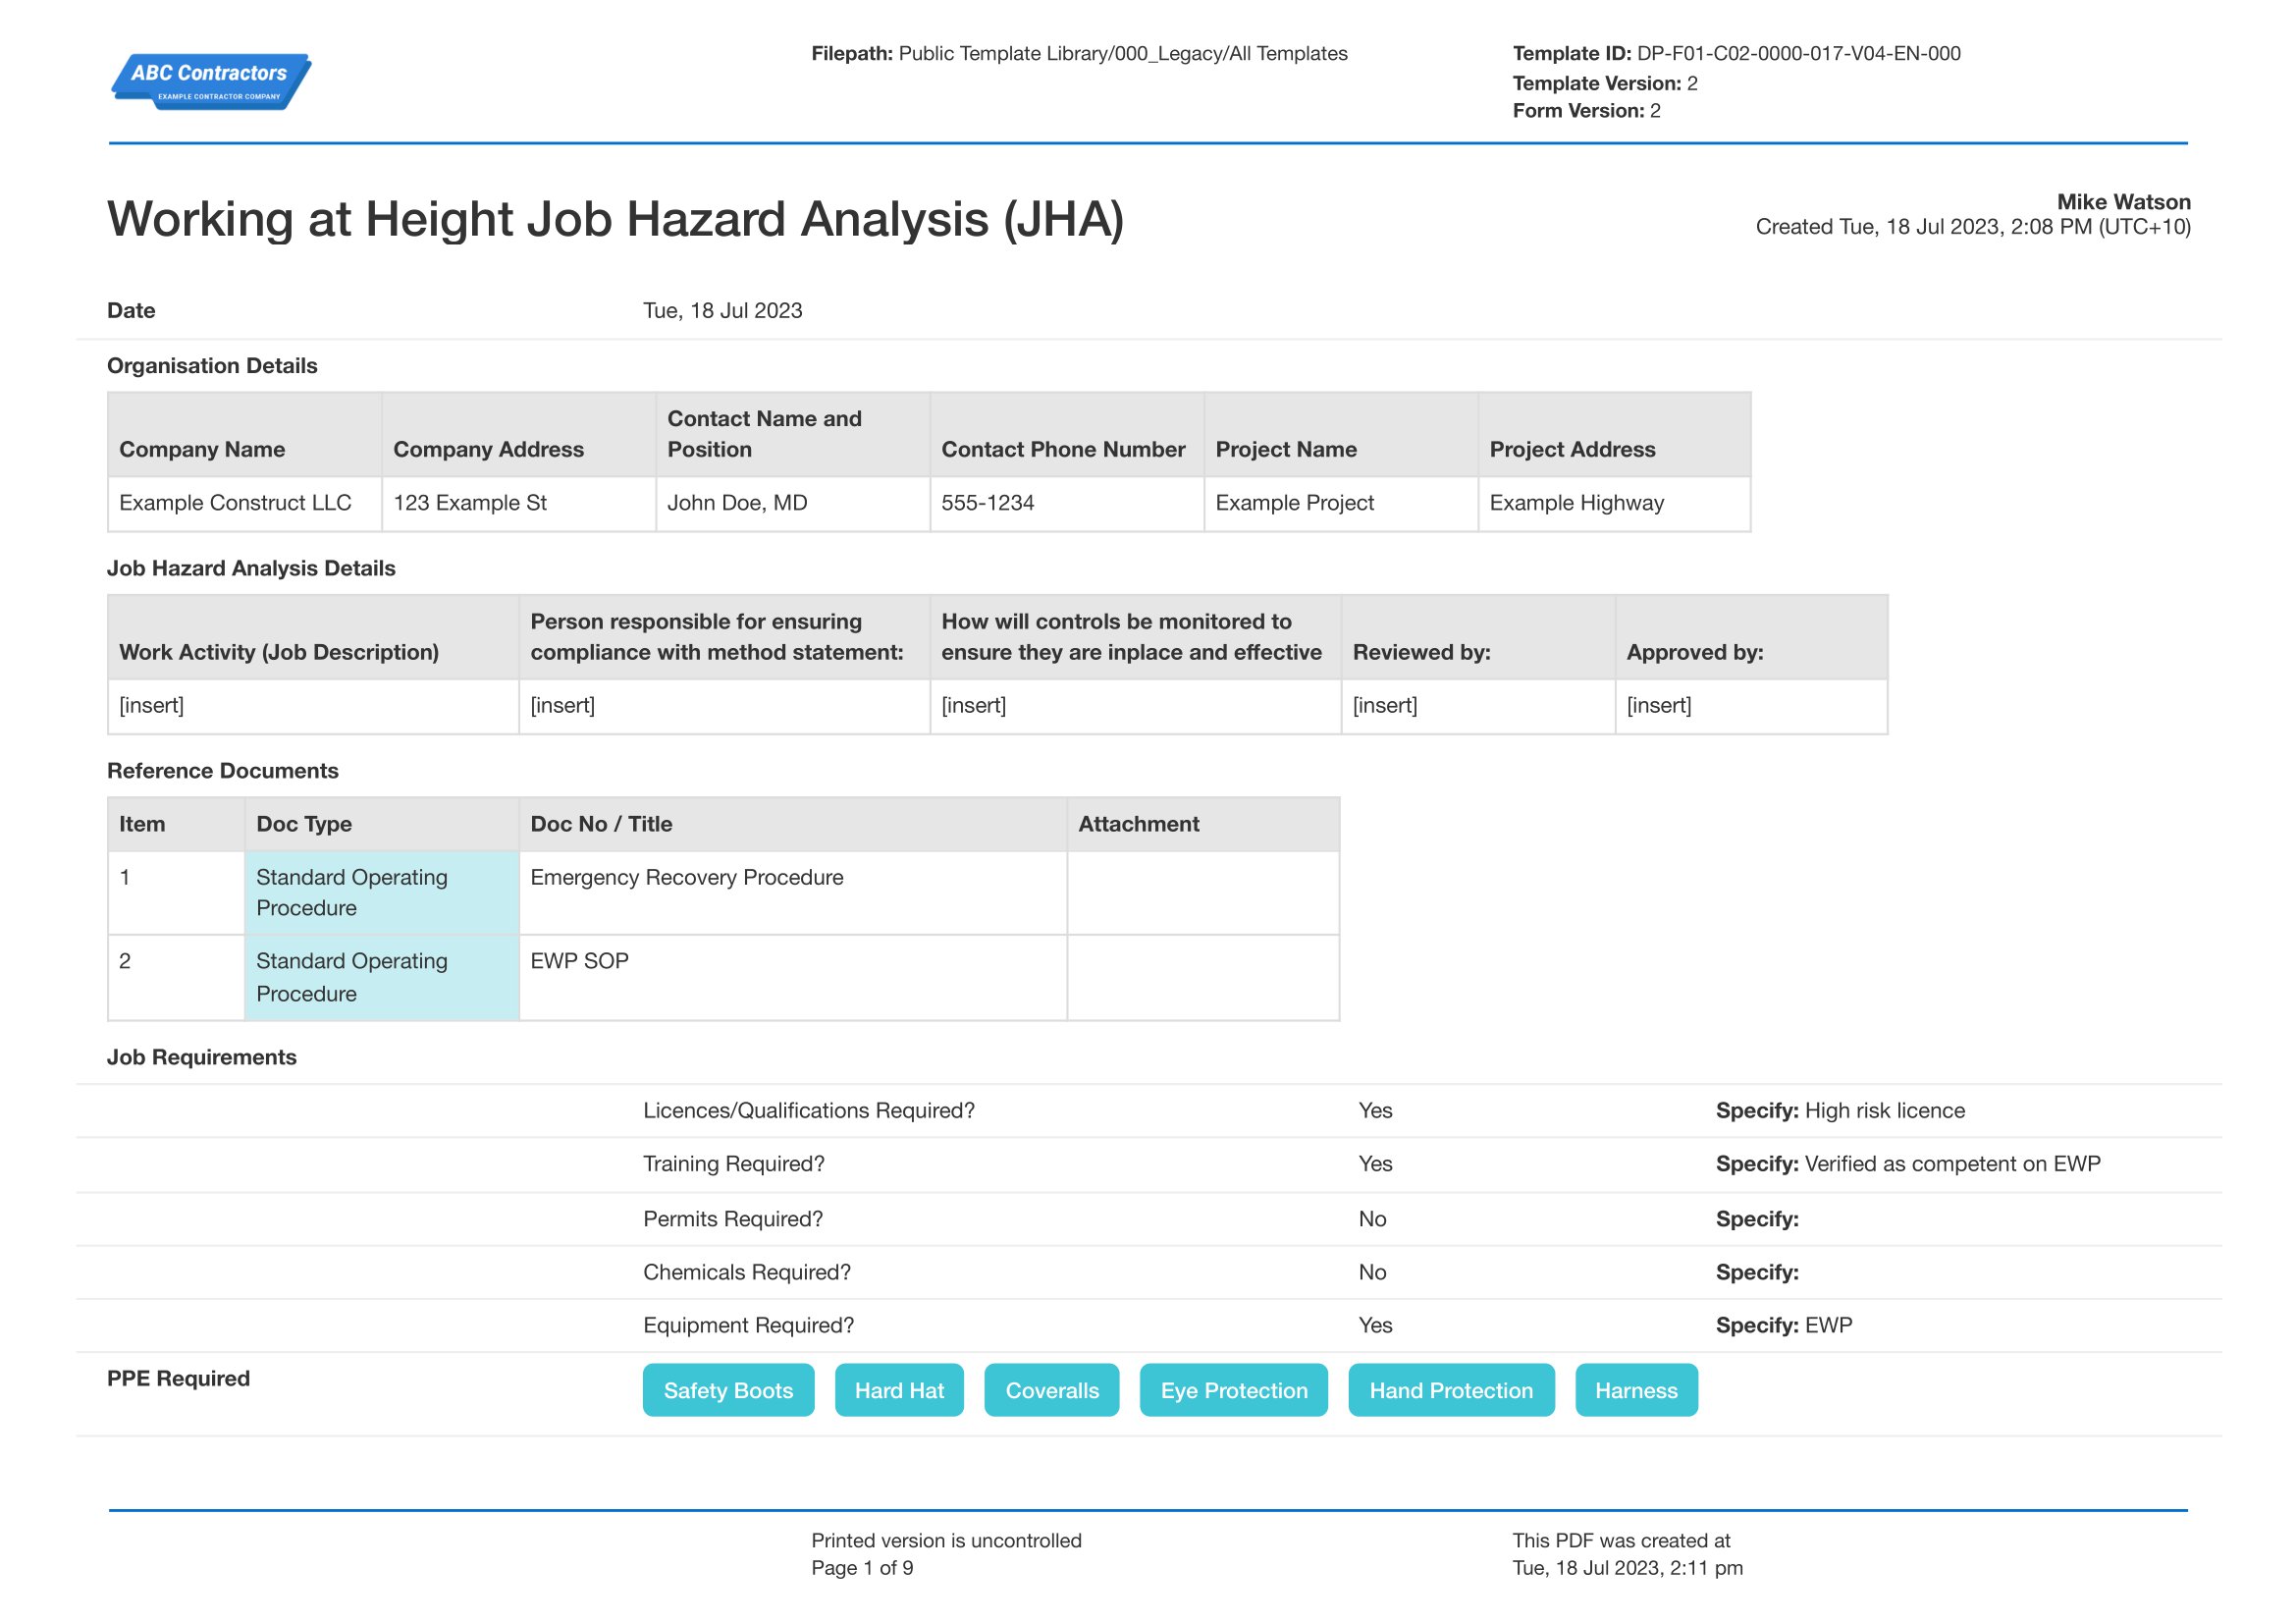Click the empty Attachment cell for item 1
2296x1623 pixels.
(x=1203, y=893)
